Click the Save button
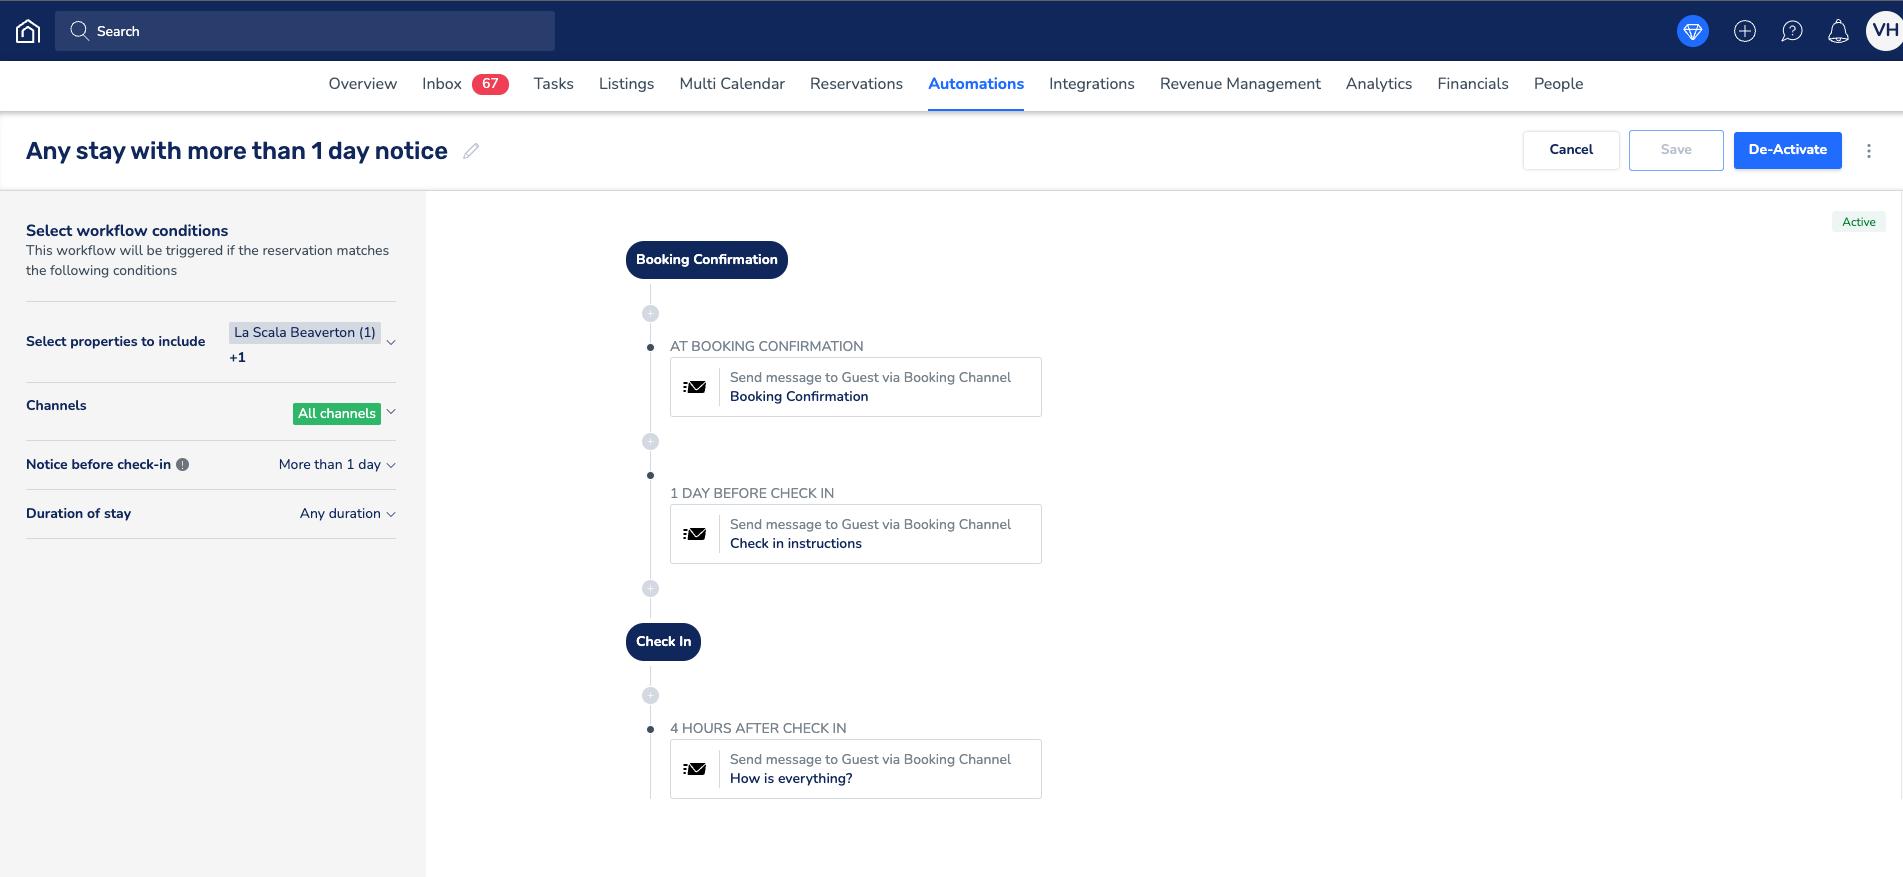The width and height of the screenshot is (1903, 877). pos(1676,150)
